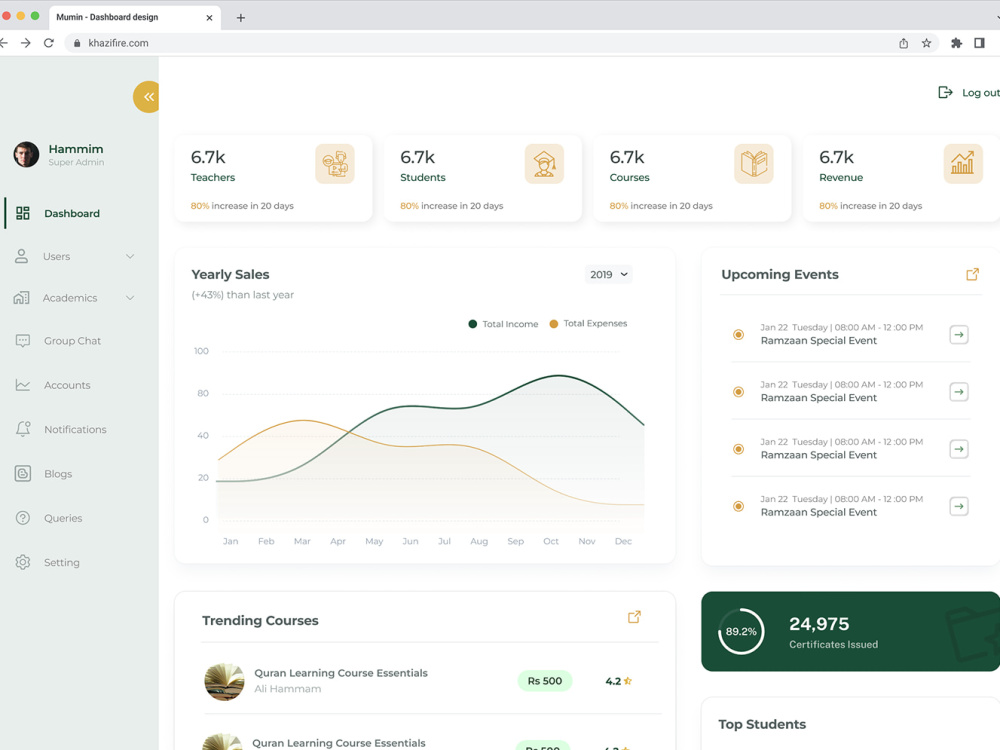Open the Dashboard menu item
The height and width of the screenshot is (750, 1000).
point(71,213)
